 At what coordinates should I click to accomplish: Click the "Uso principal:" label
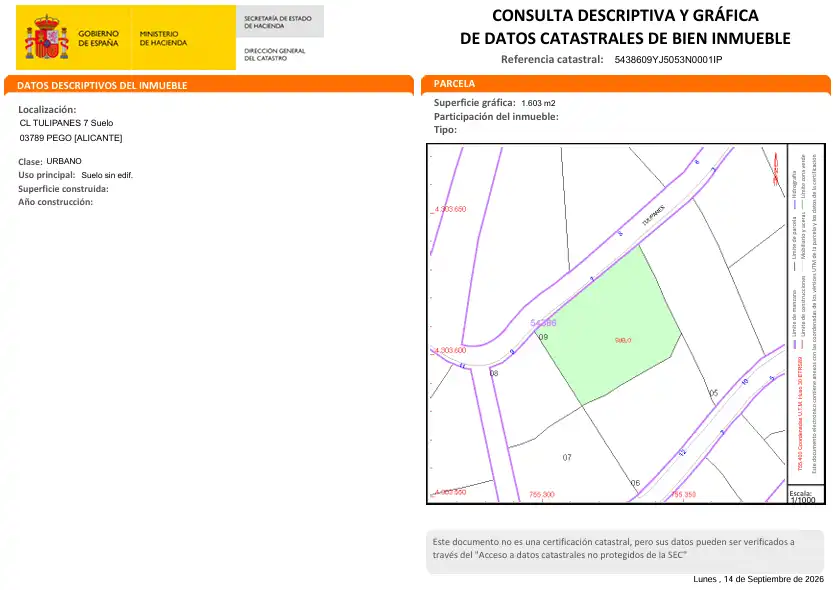tap(46, 175)
